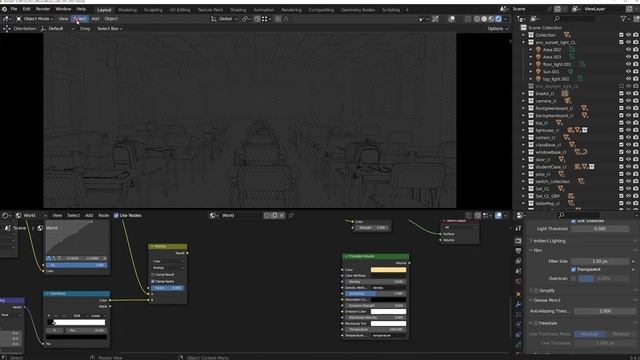Select Relative line thickness mode
640x360 pixels.
coord(620,334)
